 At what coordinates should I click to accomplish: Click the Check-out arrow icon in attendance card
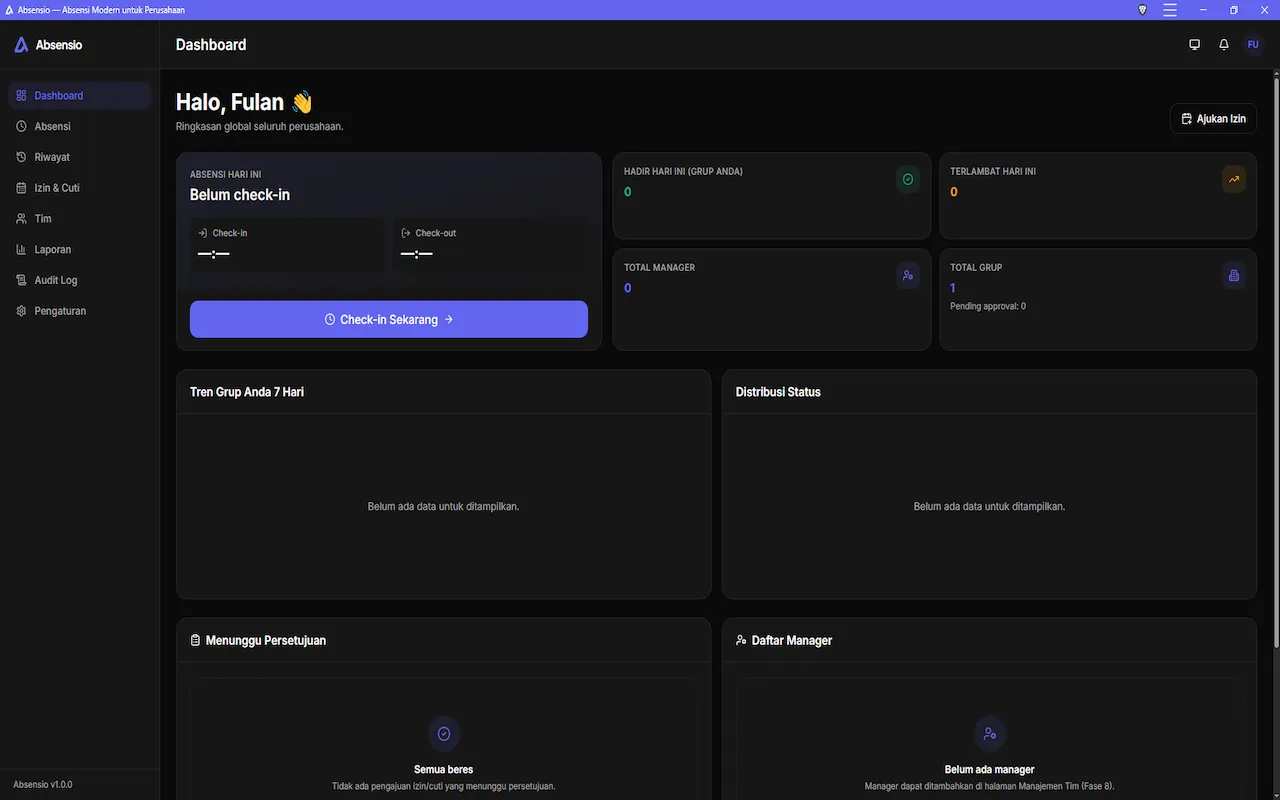click(x=406, y=233)
